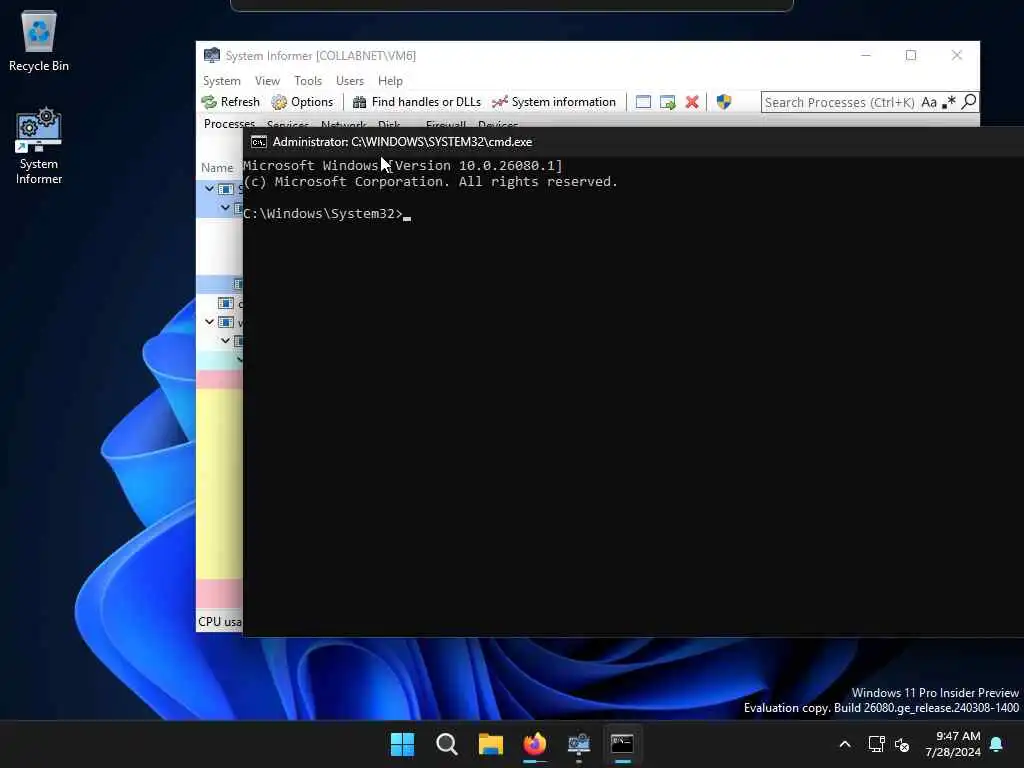Click the search magnifier icon

[969, 102]
